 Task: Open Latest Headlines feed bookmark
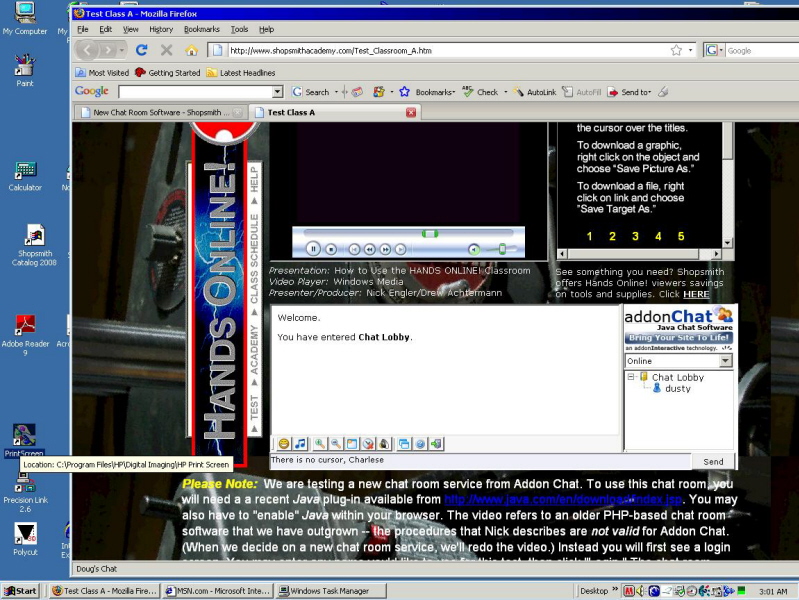pyautogui.click(x=241, y=72)
